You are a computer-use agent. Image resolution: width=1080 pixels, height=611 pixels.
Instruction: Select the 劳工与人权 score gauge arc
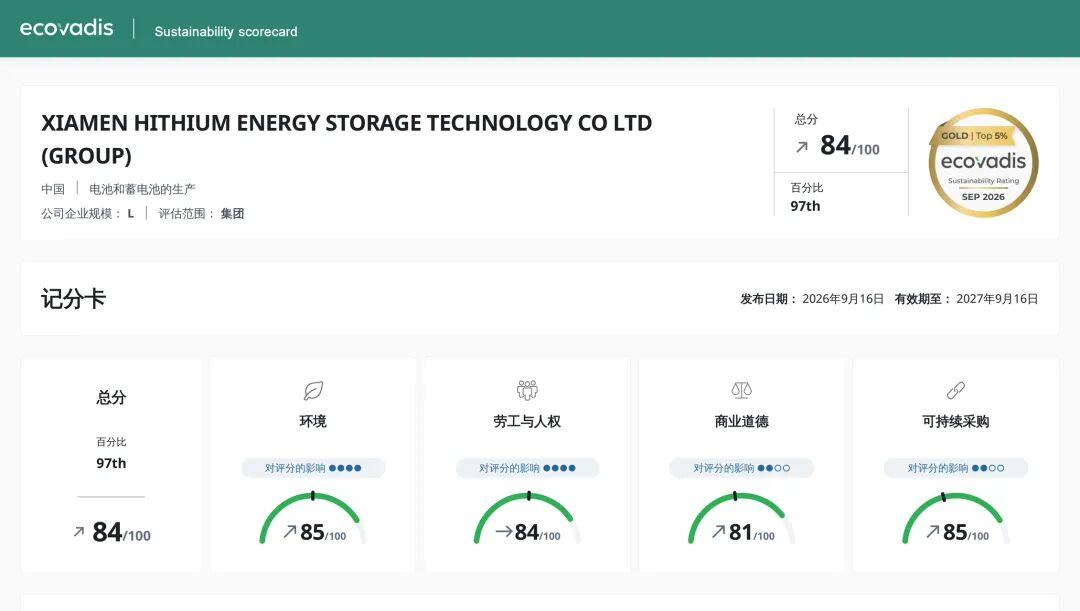click(x=527, y=517)
